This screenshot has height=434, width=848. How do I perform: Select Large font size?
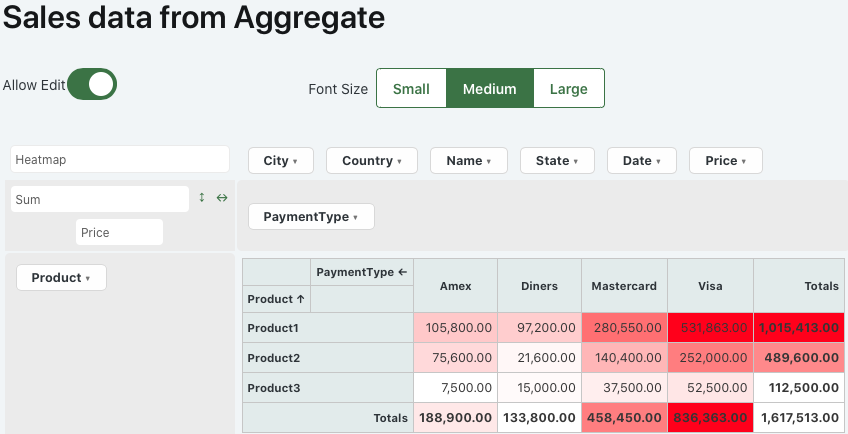click(x=568, y=88)
